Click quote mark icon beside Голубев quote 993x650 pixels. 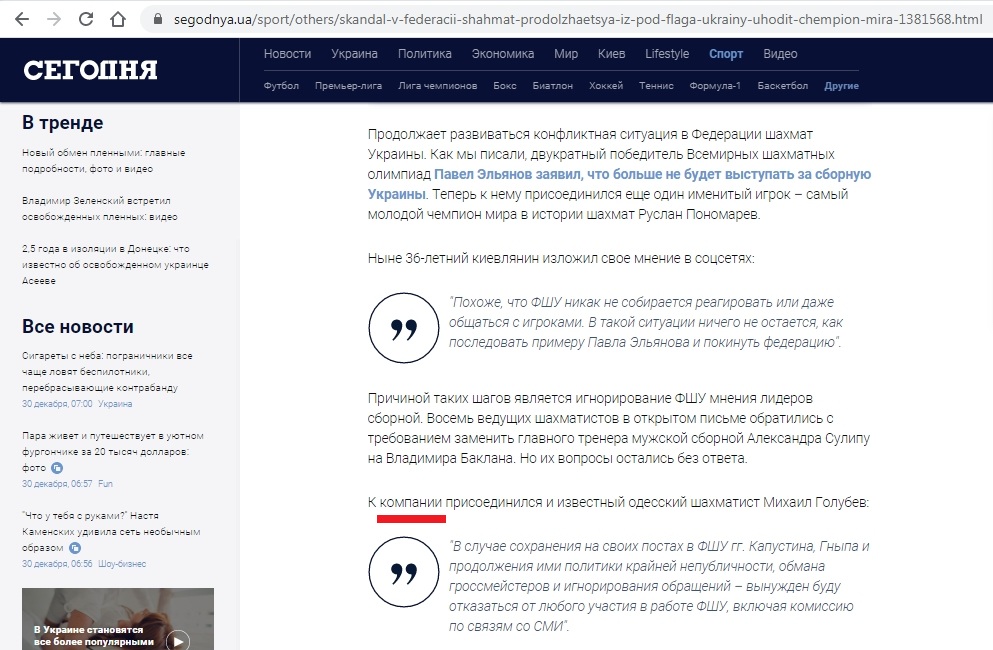point(403,572)
